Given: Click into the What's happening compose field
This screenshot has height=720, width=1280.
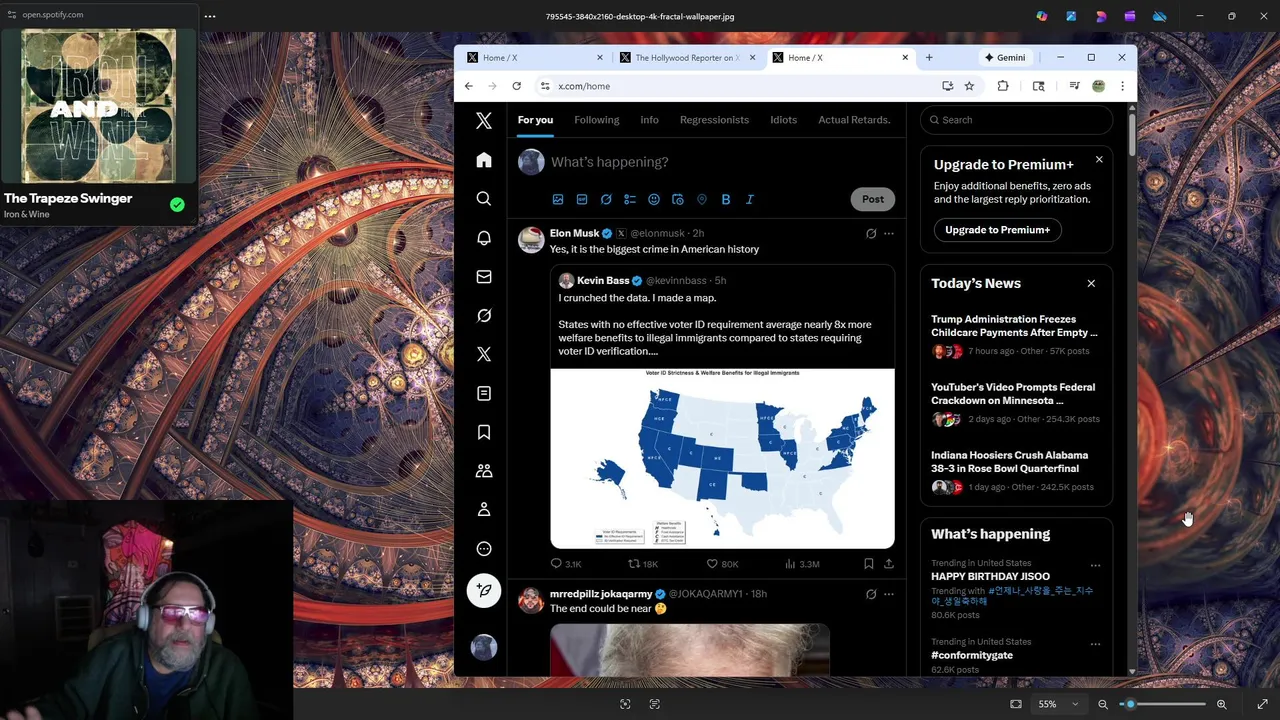Looking at the screenshot, I should 720,162.
